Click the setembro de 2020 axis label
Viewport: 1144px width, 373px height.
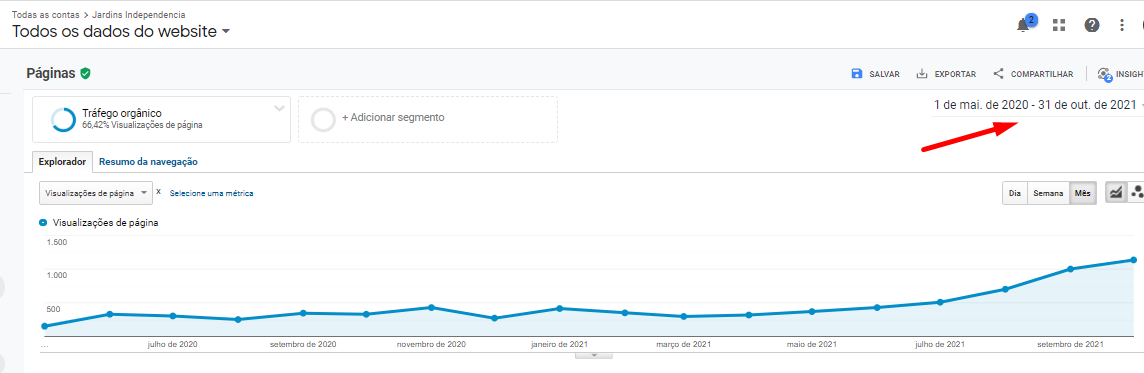pos(303,344)
